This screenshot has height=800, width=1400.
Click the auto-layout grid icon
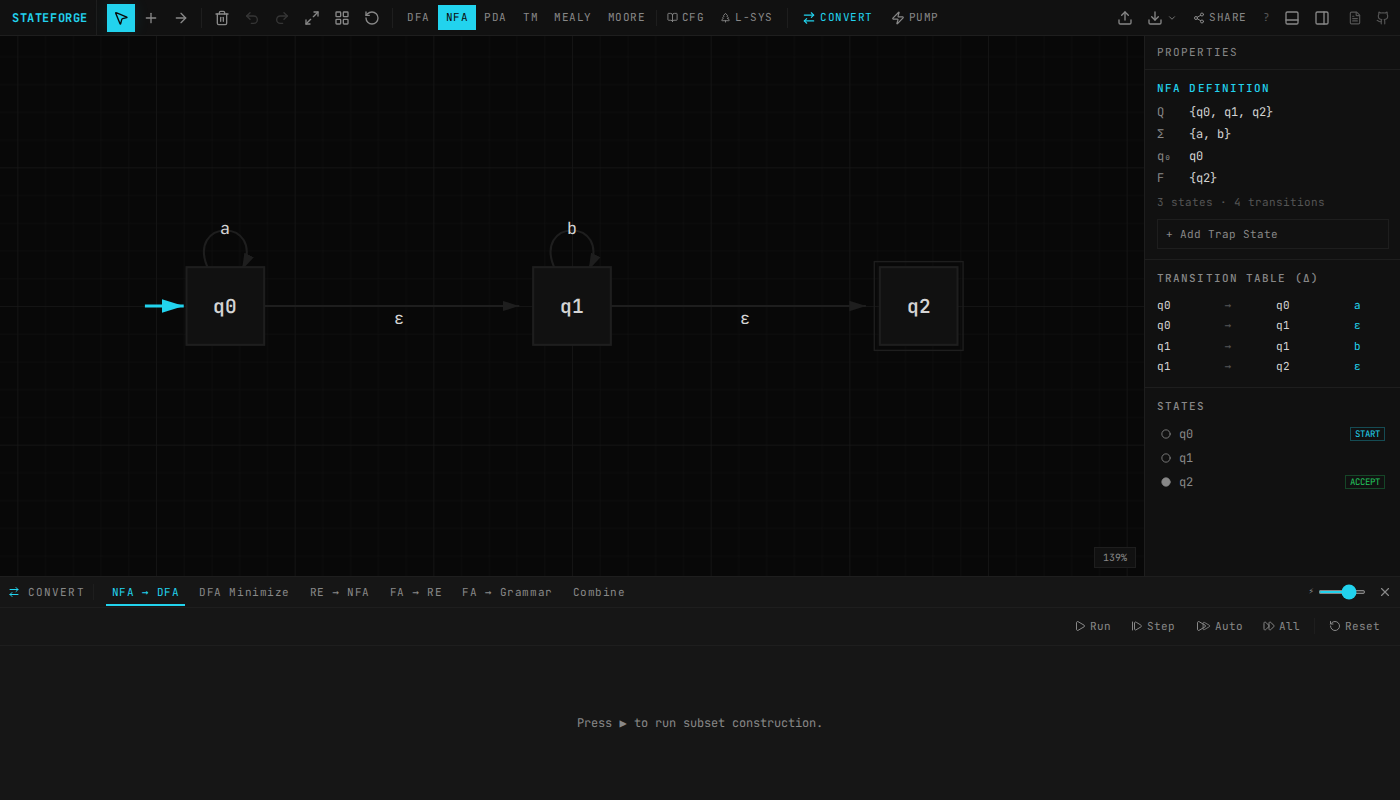342,18
